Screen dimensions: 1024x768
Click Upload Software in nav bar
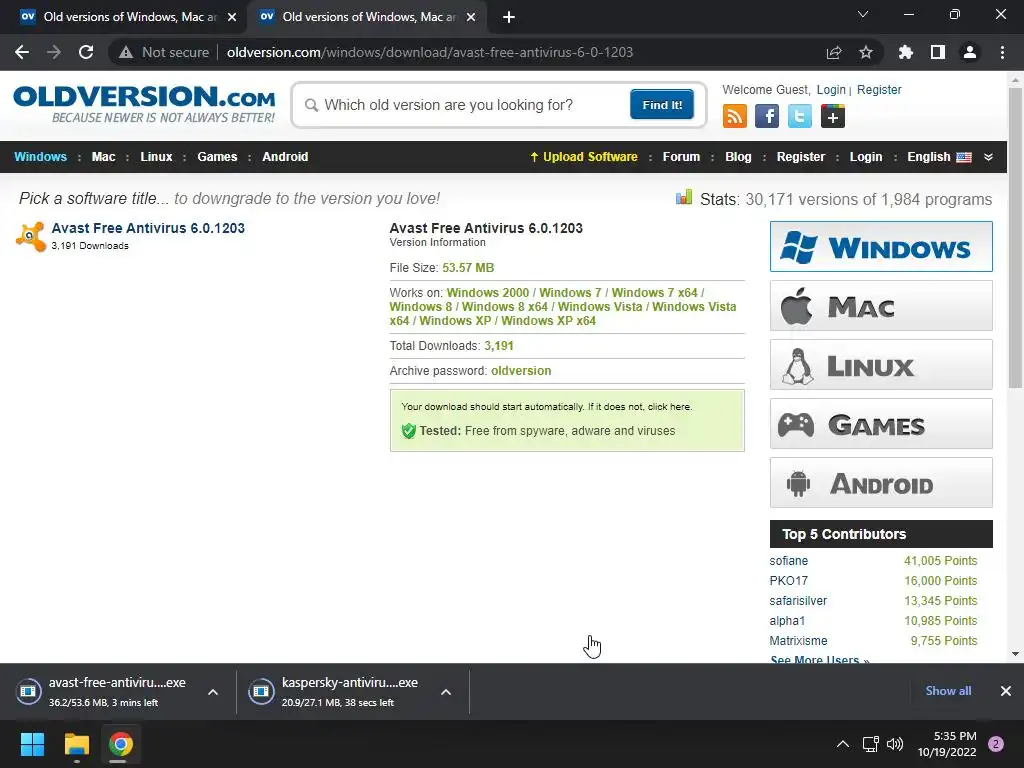584,157
